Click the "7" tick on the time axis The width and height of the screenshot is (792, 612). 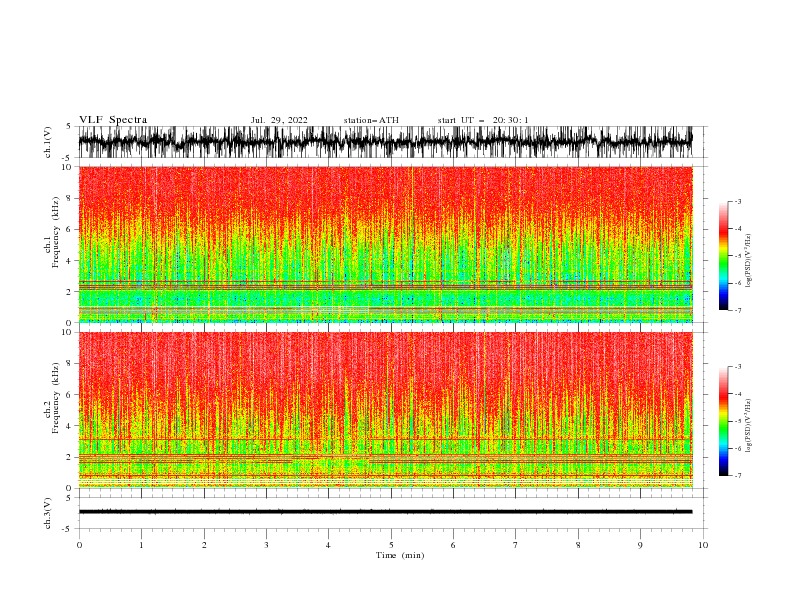click(516, 545)
